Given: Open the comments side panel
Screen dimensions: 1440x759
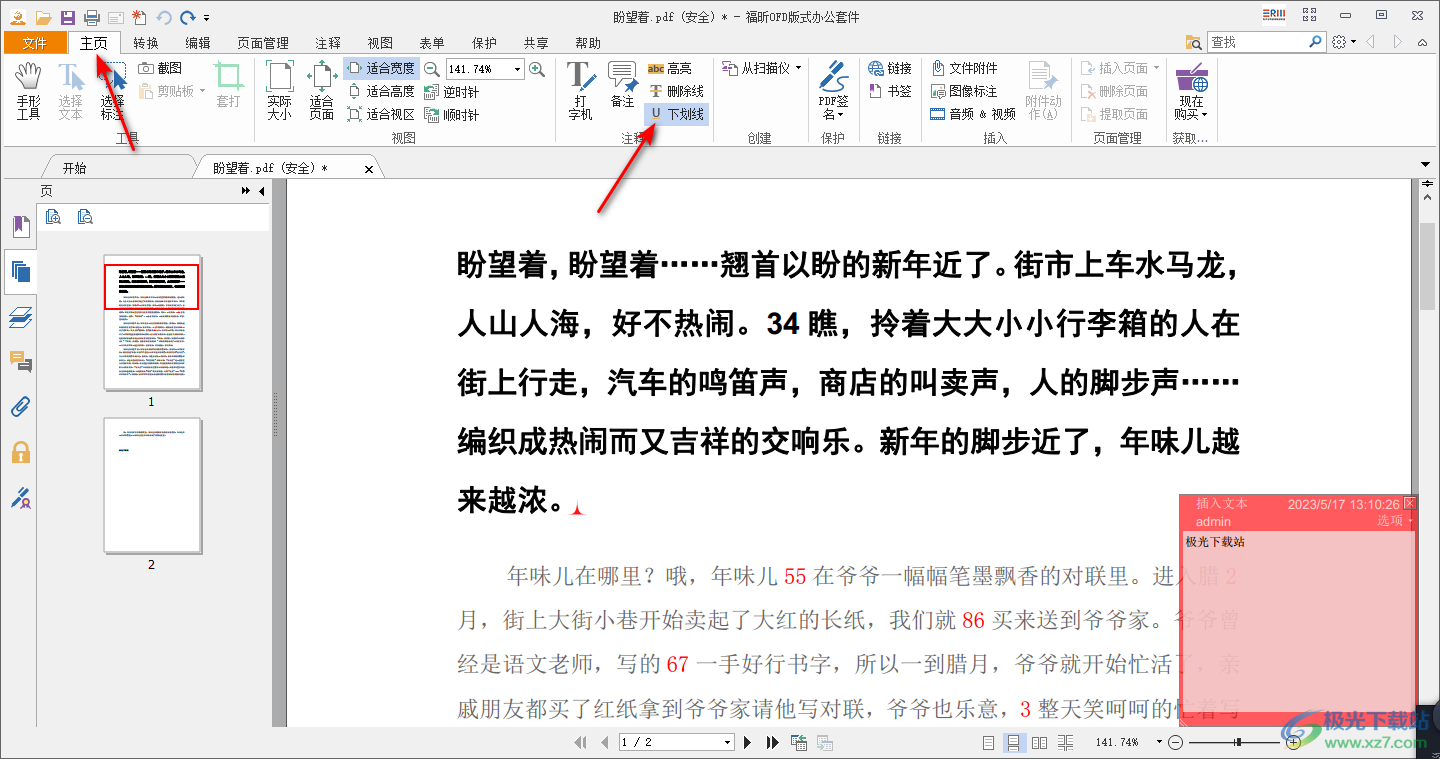Looking at the screenshot, I should [x=20, y=362].
